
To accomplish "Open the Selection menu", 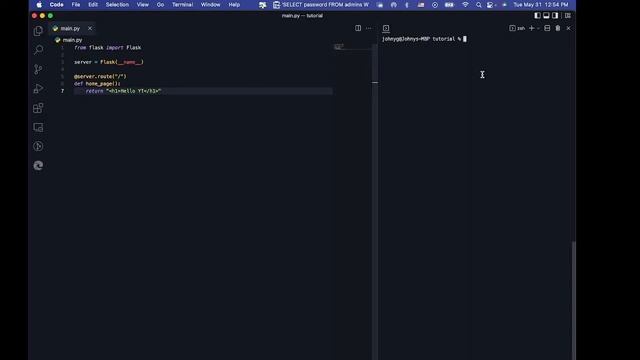I will point(117,4).
